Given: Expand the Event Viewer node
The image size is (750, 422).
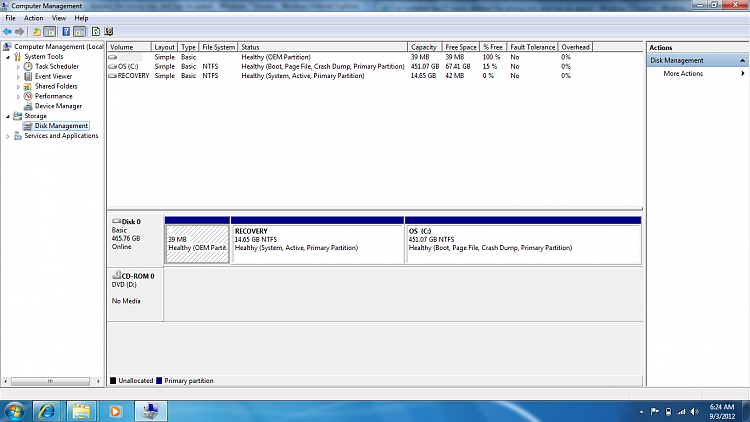Looking at the screenshot, I should click(18, 77).
